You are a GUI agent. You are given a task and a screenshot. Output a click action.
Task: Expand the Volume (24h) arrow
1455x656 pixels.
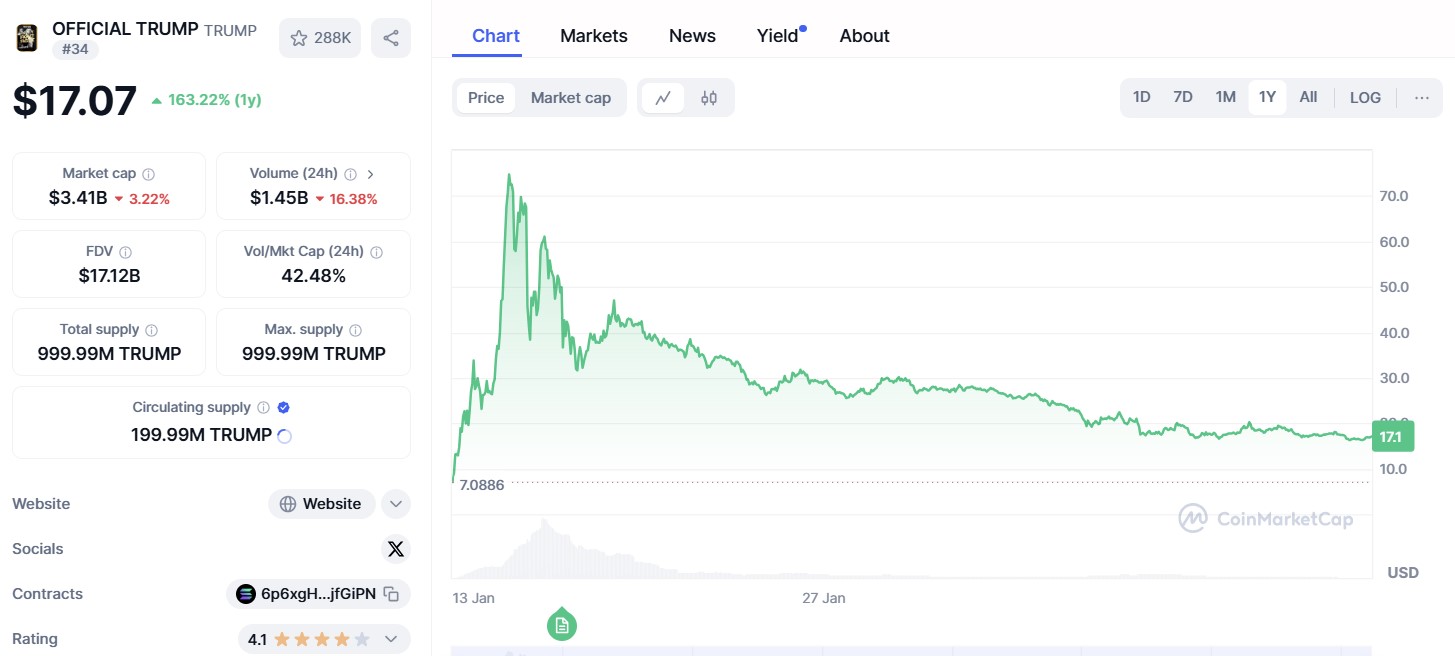tap(371, 174)
